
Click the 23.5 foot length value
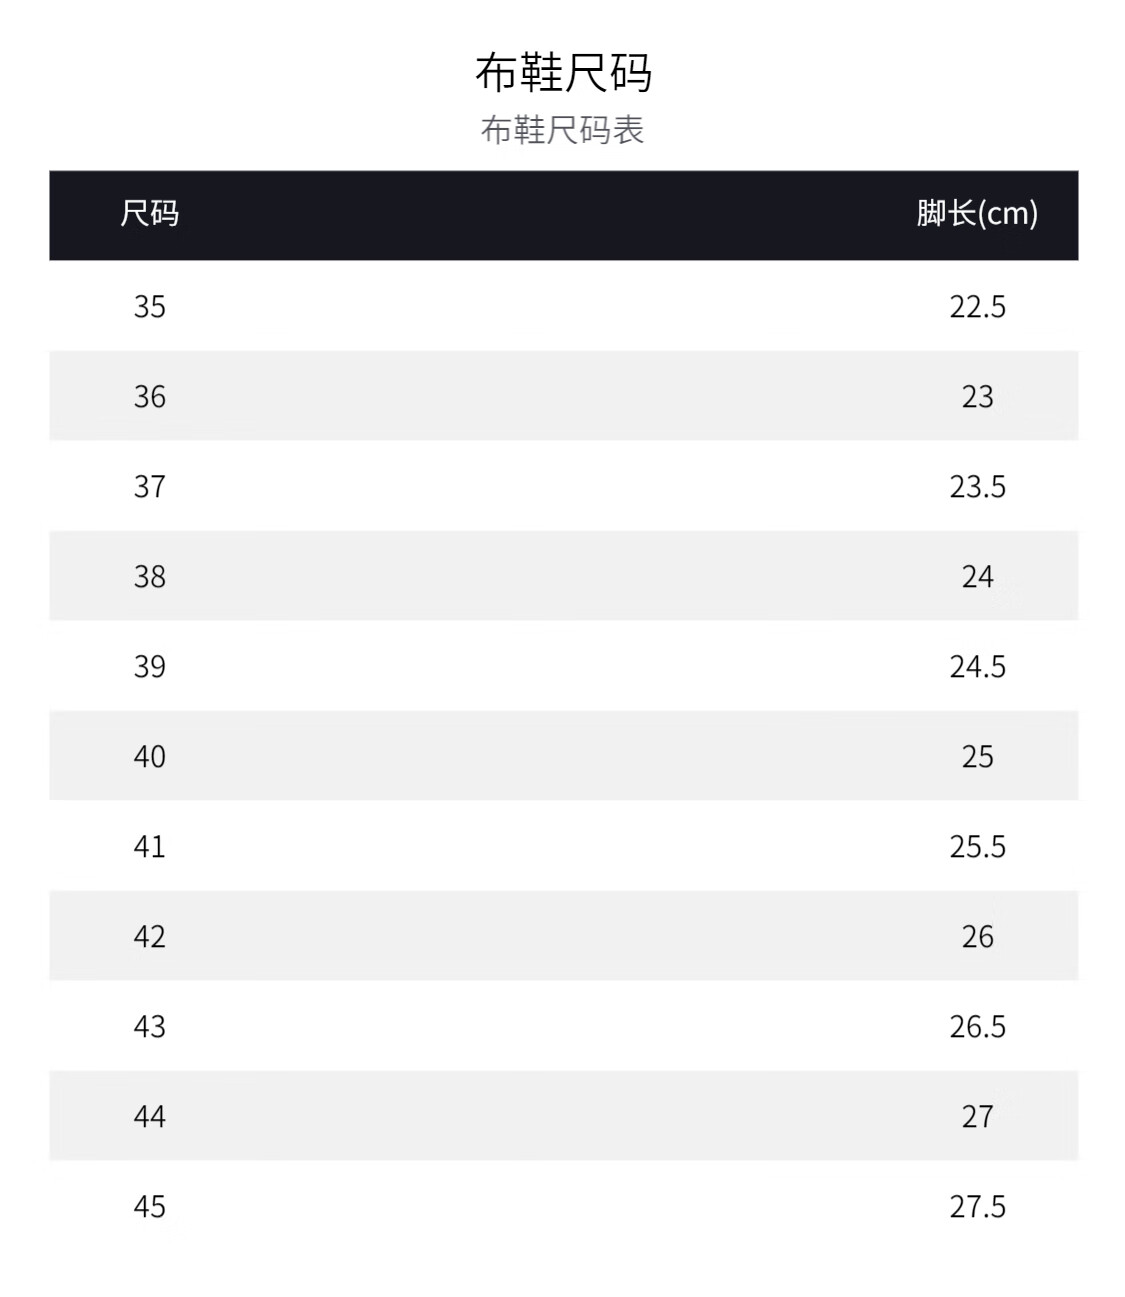click(978, 486)
